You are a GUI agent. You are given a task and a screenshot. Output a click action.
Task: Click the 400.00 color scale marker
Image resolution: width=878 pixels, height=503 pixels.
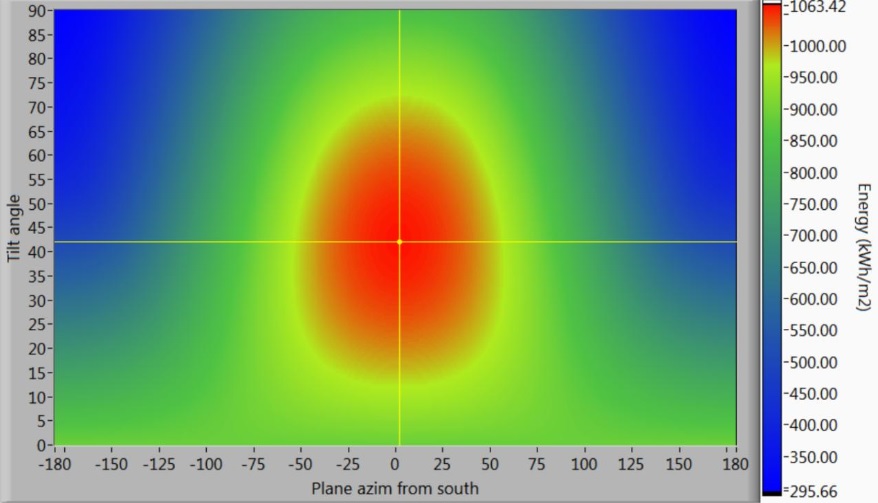click(814, 425)
